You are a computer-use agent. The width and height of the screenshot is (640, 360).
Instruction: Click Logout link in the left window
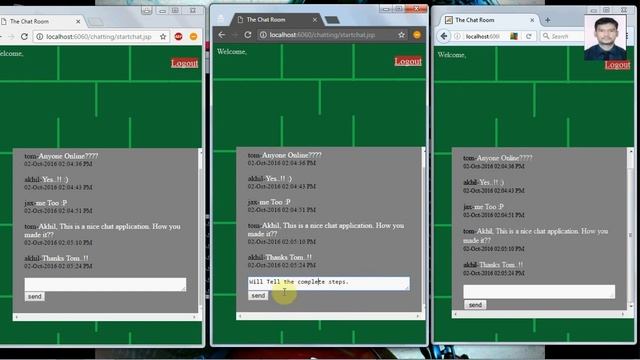(184, 63)
